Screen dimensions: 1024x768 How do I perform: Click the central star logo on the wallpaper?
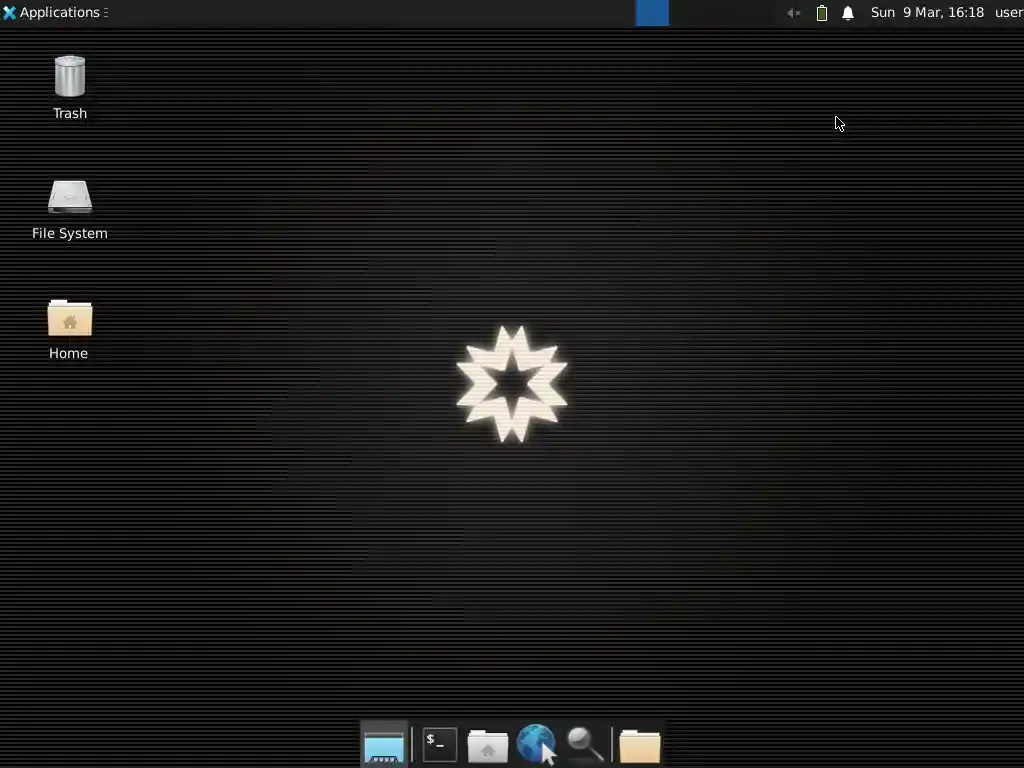click(x=512, y=384)
